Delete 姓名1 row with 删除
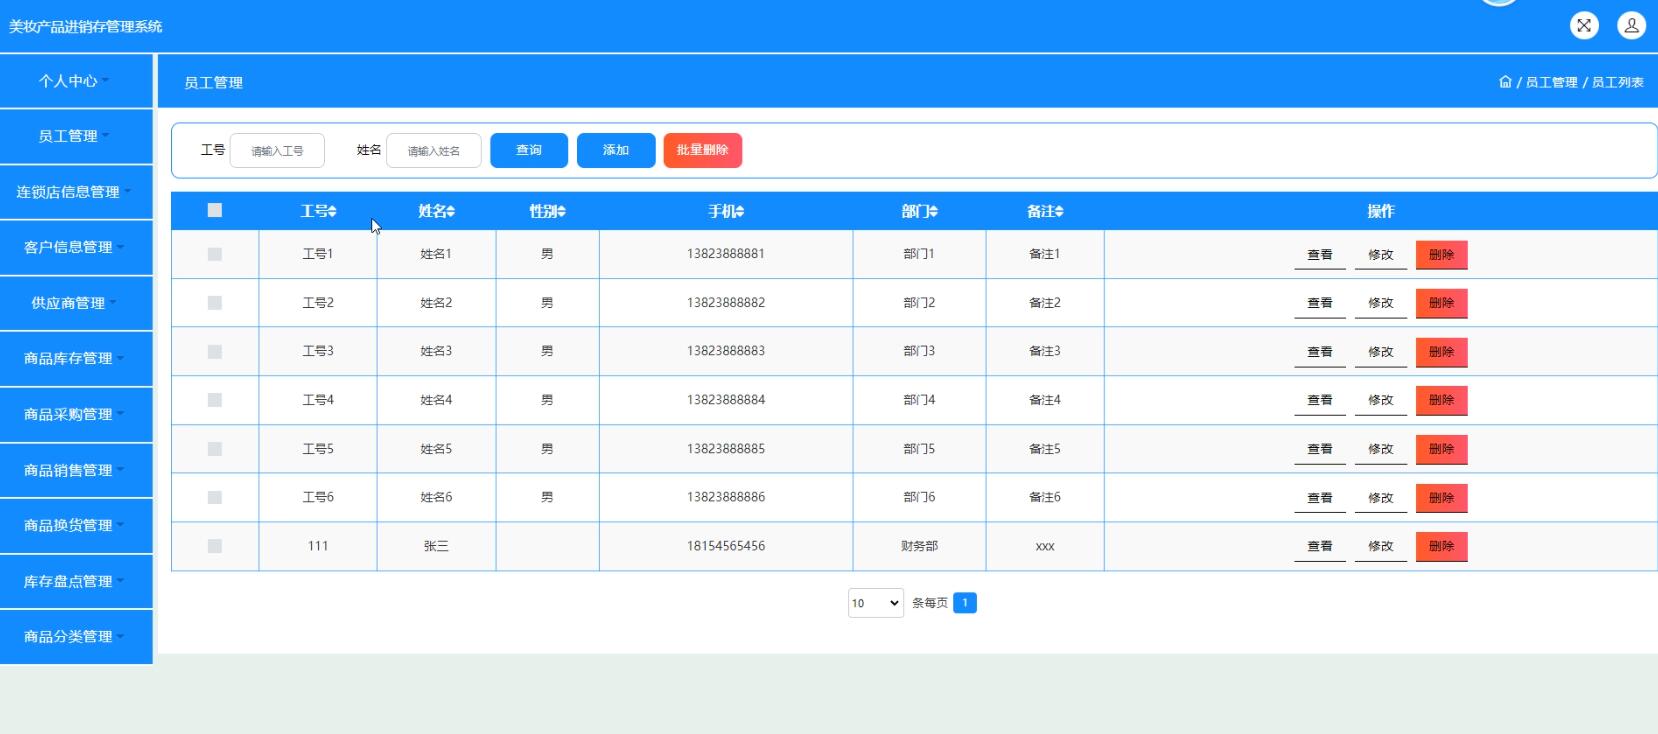 tap(1441, 255)
